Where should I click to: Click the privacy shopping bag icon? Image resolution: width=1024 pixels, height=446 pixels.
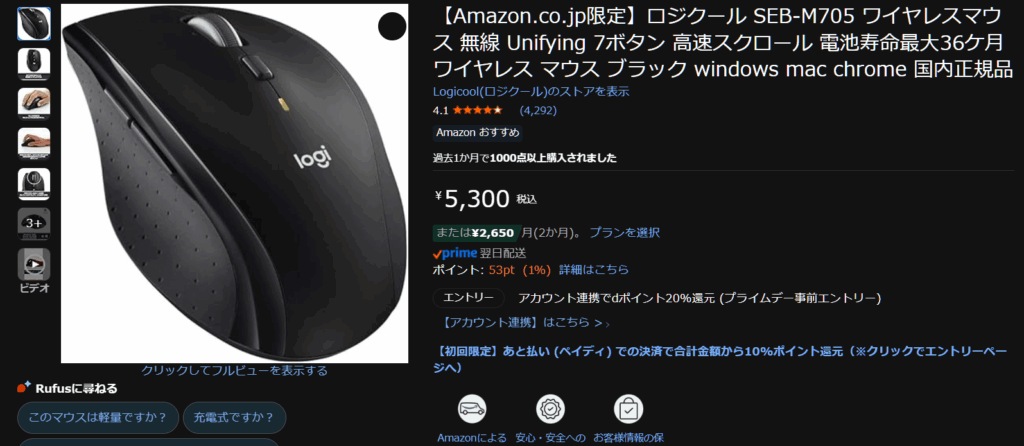click(x=628, y=409)
